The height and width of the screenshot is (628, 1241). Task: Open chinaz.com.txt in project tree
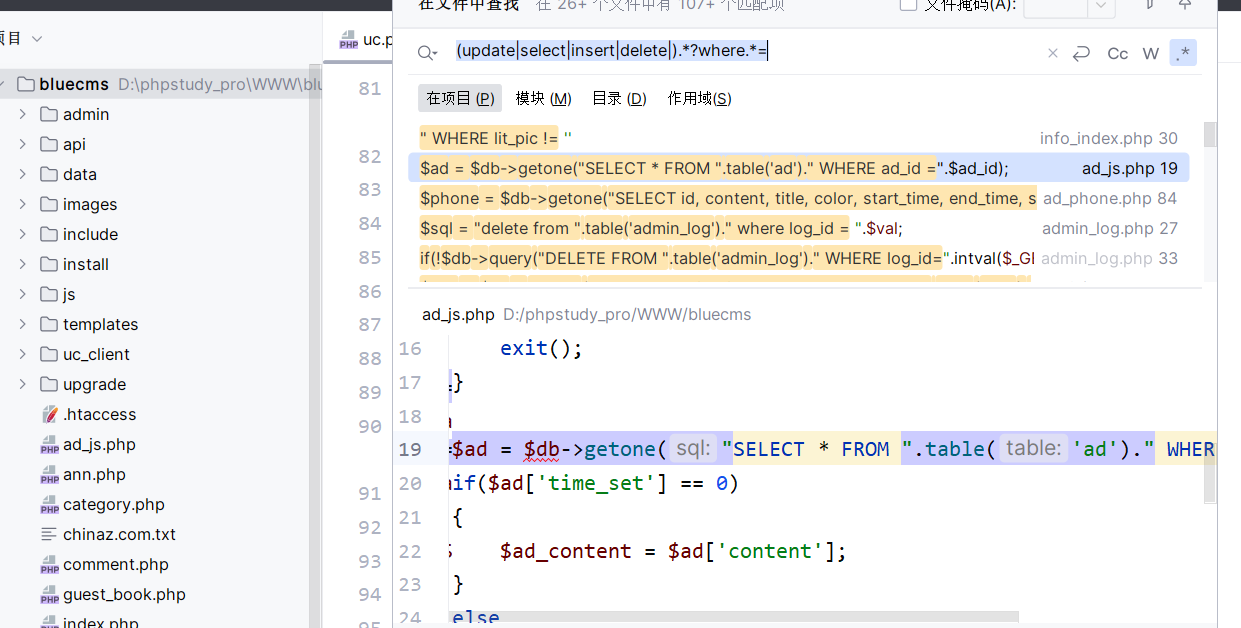tap(119, 534)
